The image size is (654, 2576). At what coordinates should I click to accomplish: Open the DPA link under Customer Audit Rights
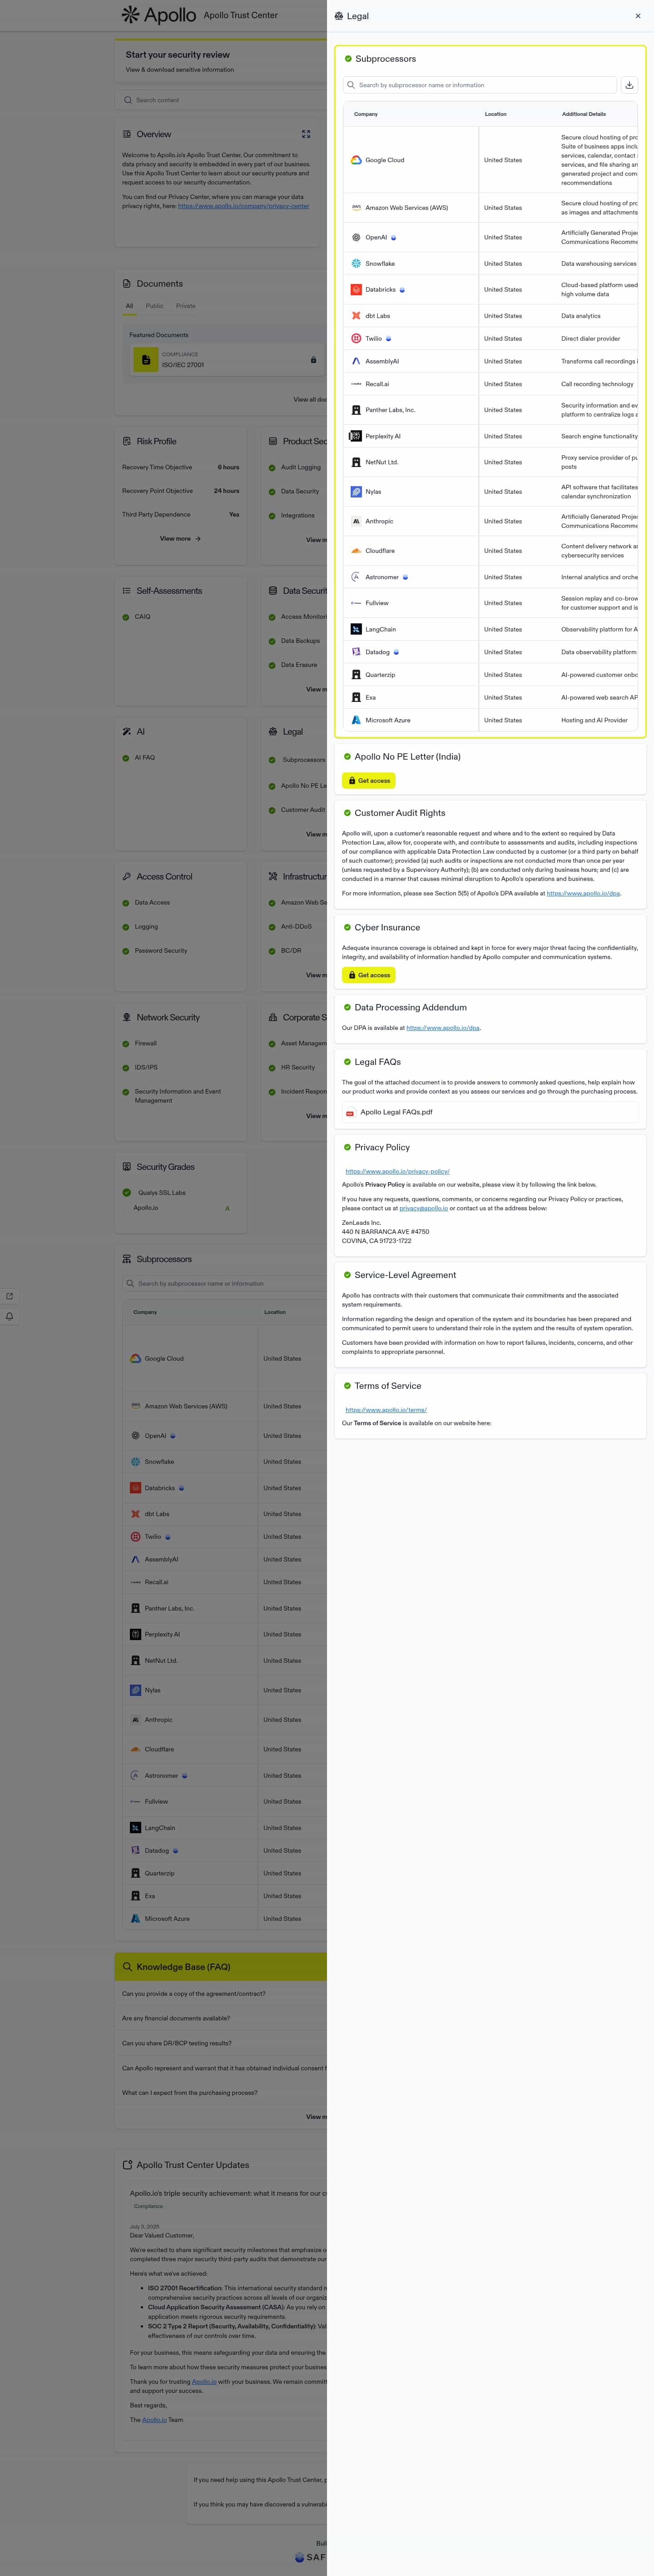tap(583, 893)
